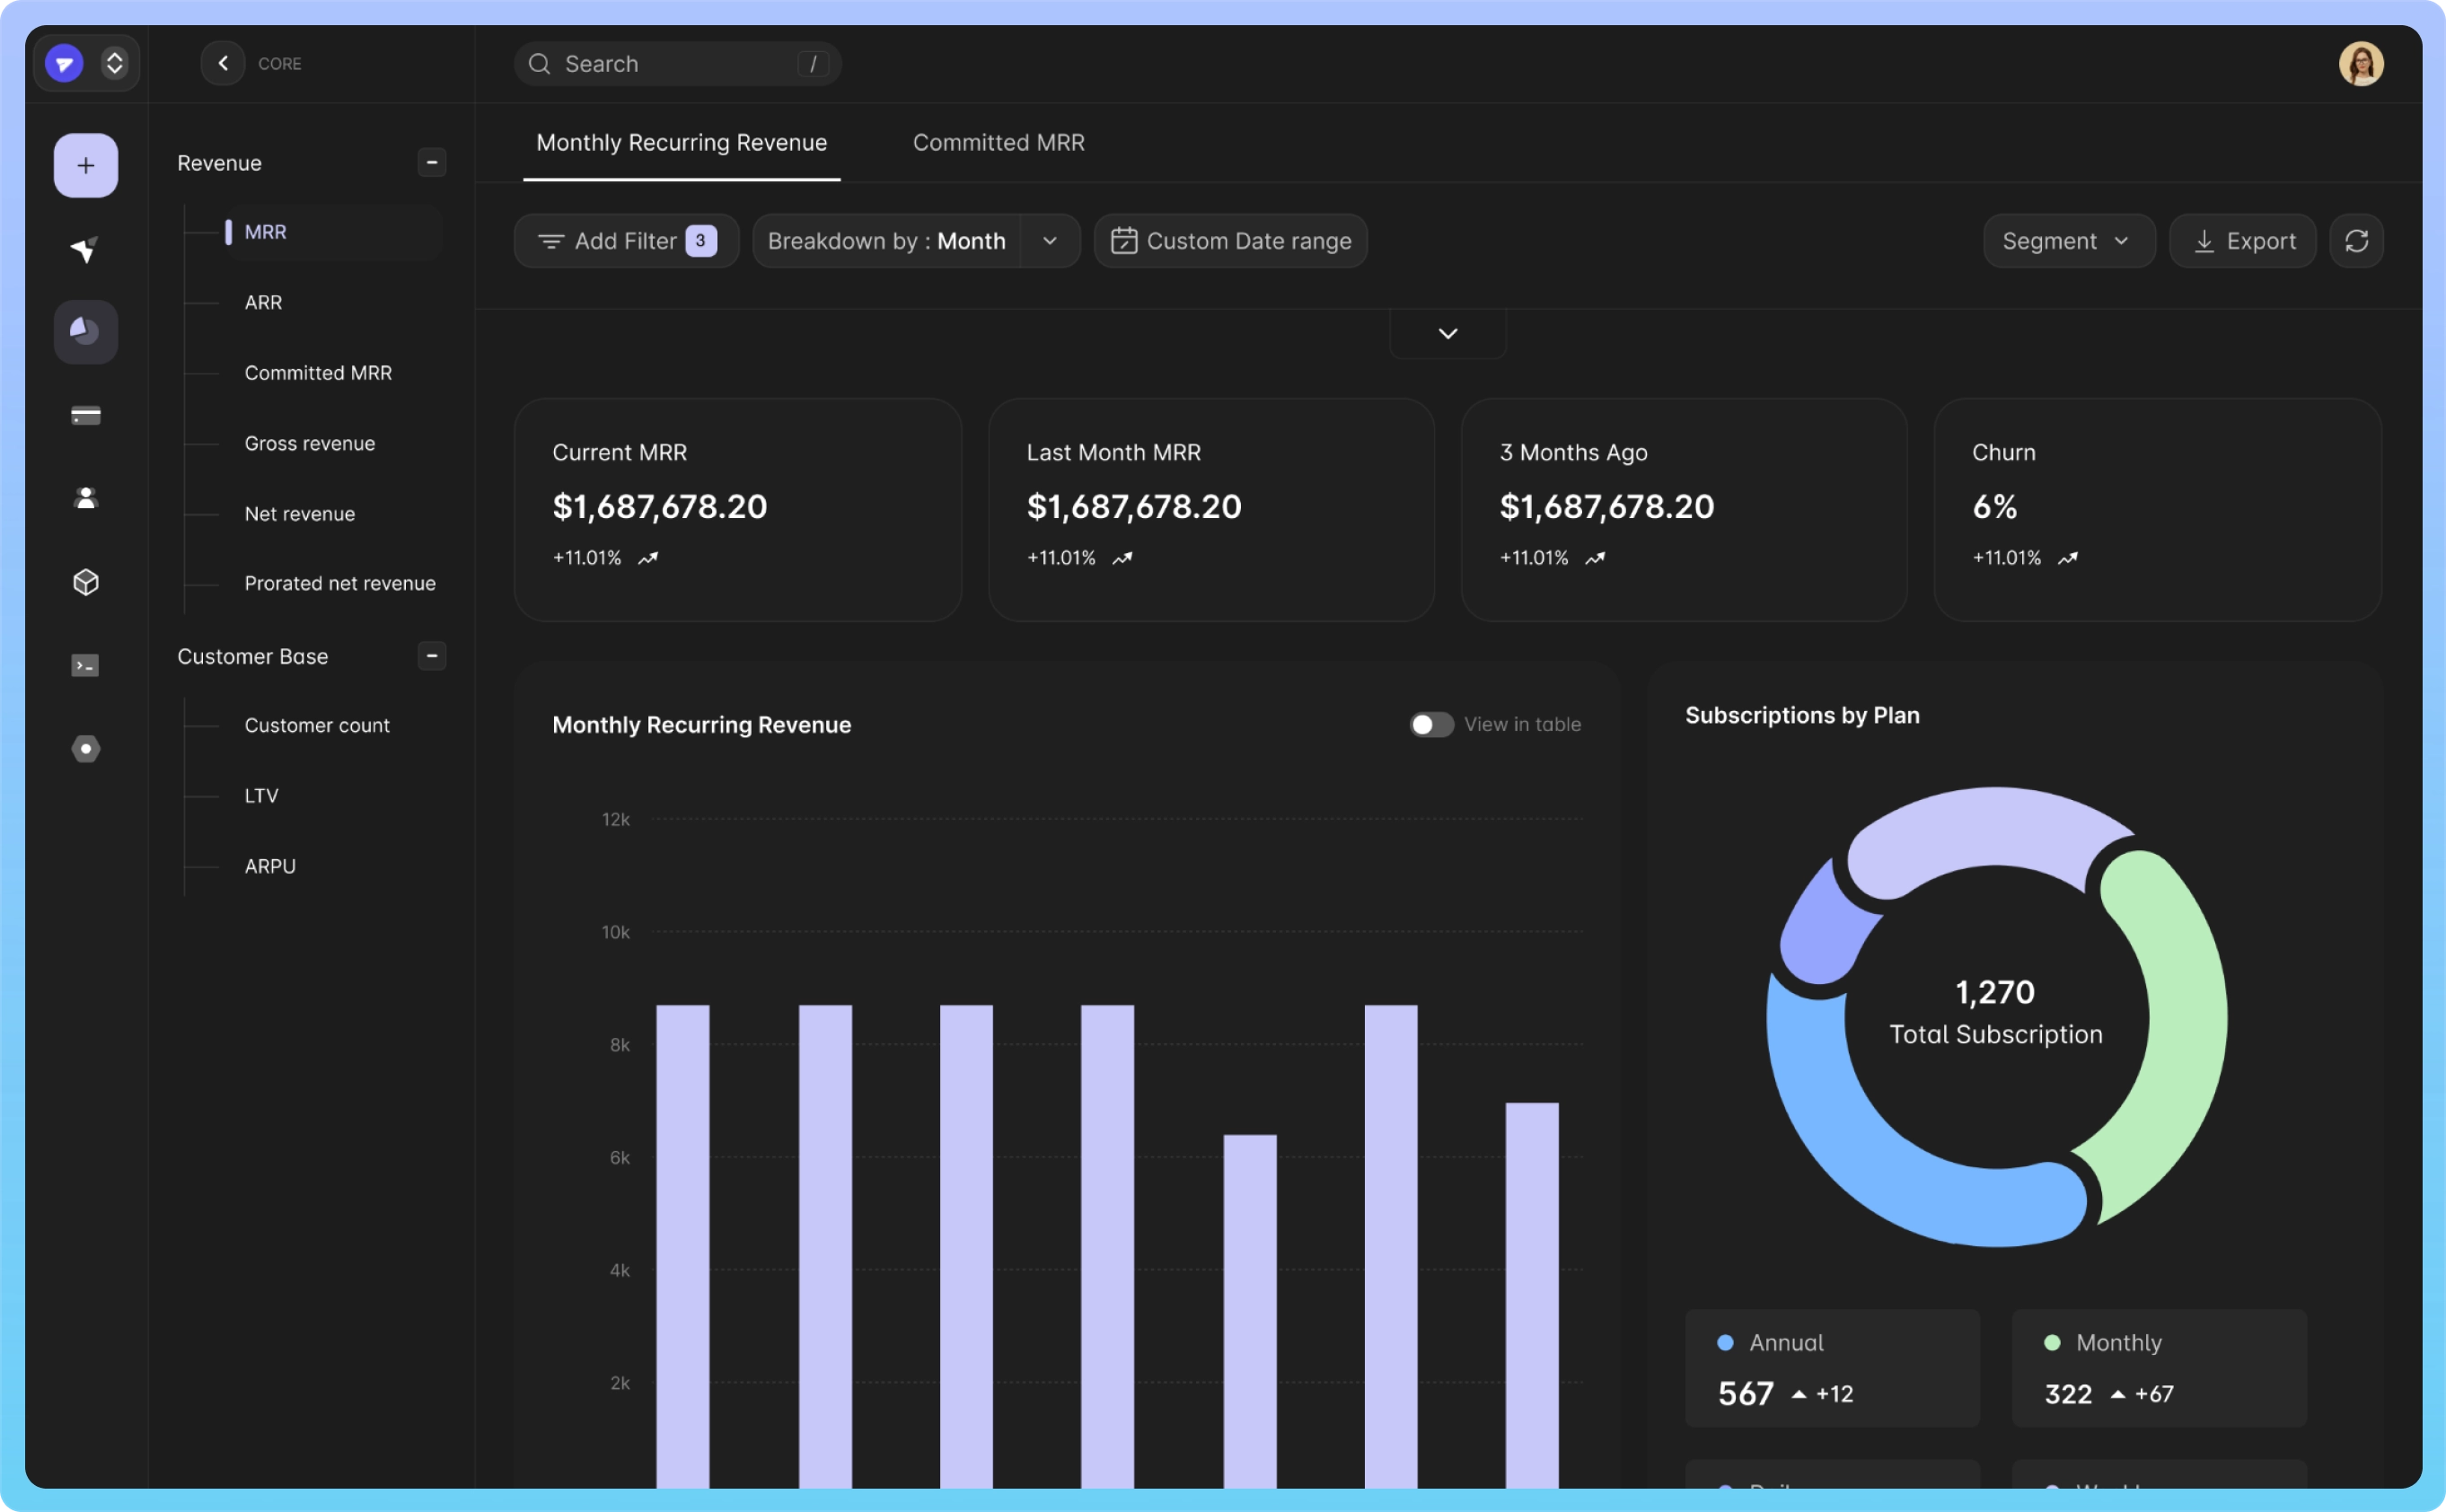Switch to the Committed MRR tab
This screenshot has width=2446, height=1512.
(998, 143)
